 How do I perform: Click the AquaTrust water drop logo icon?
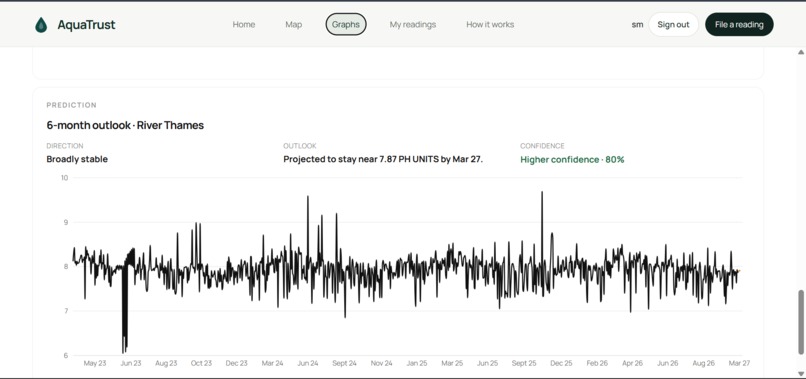click(x=41, y=25)
